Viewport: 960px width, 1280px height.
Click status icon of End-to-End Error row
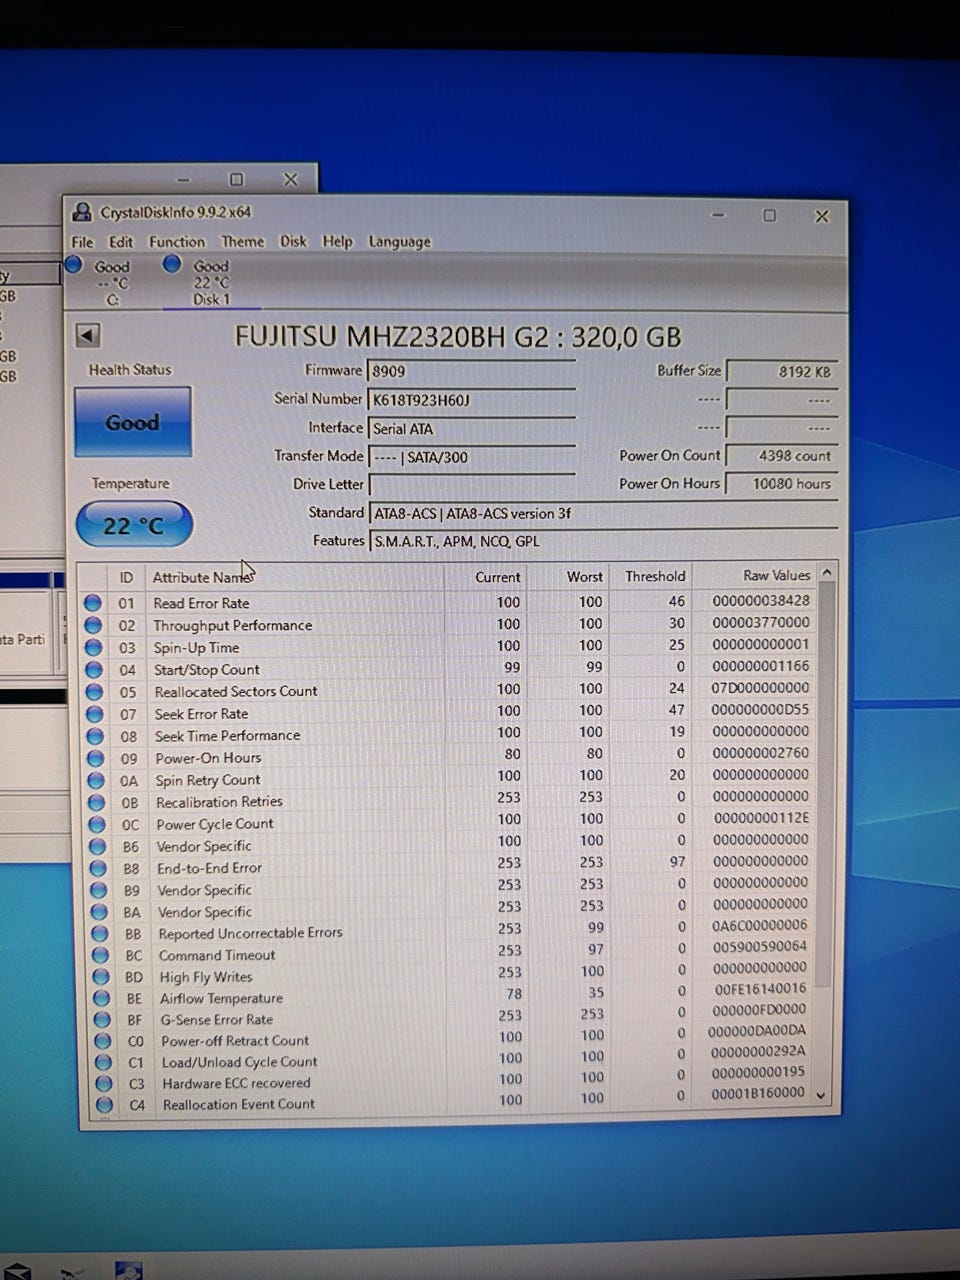click(99, 868)
